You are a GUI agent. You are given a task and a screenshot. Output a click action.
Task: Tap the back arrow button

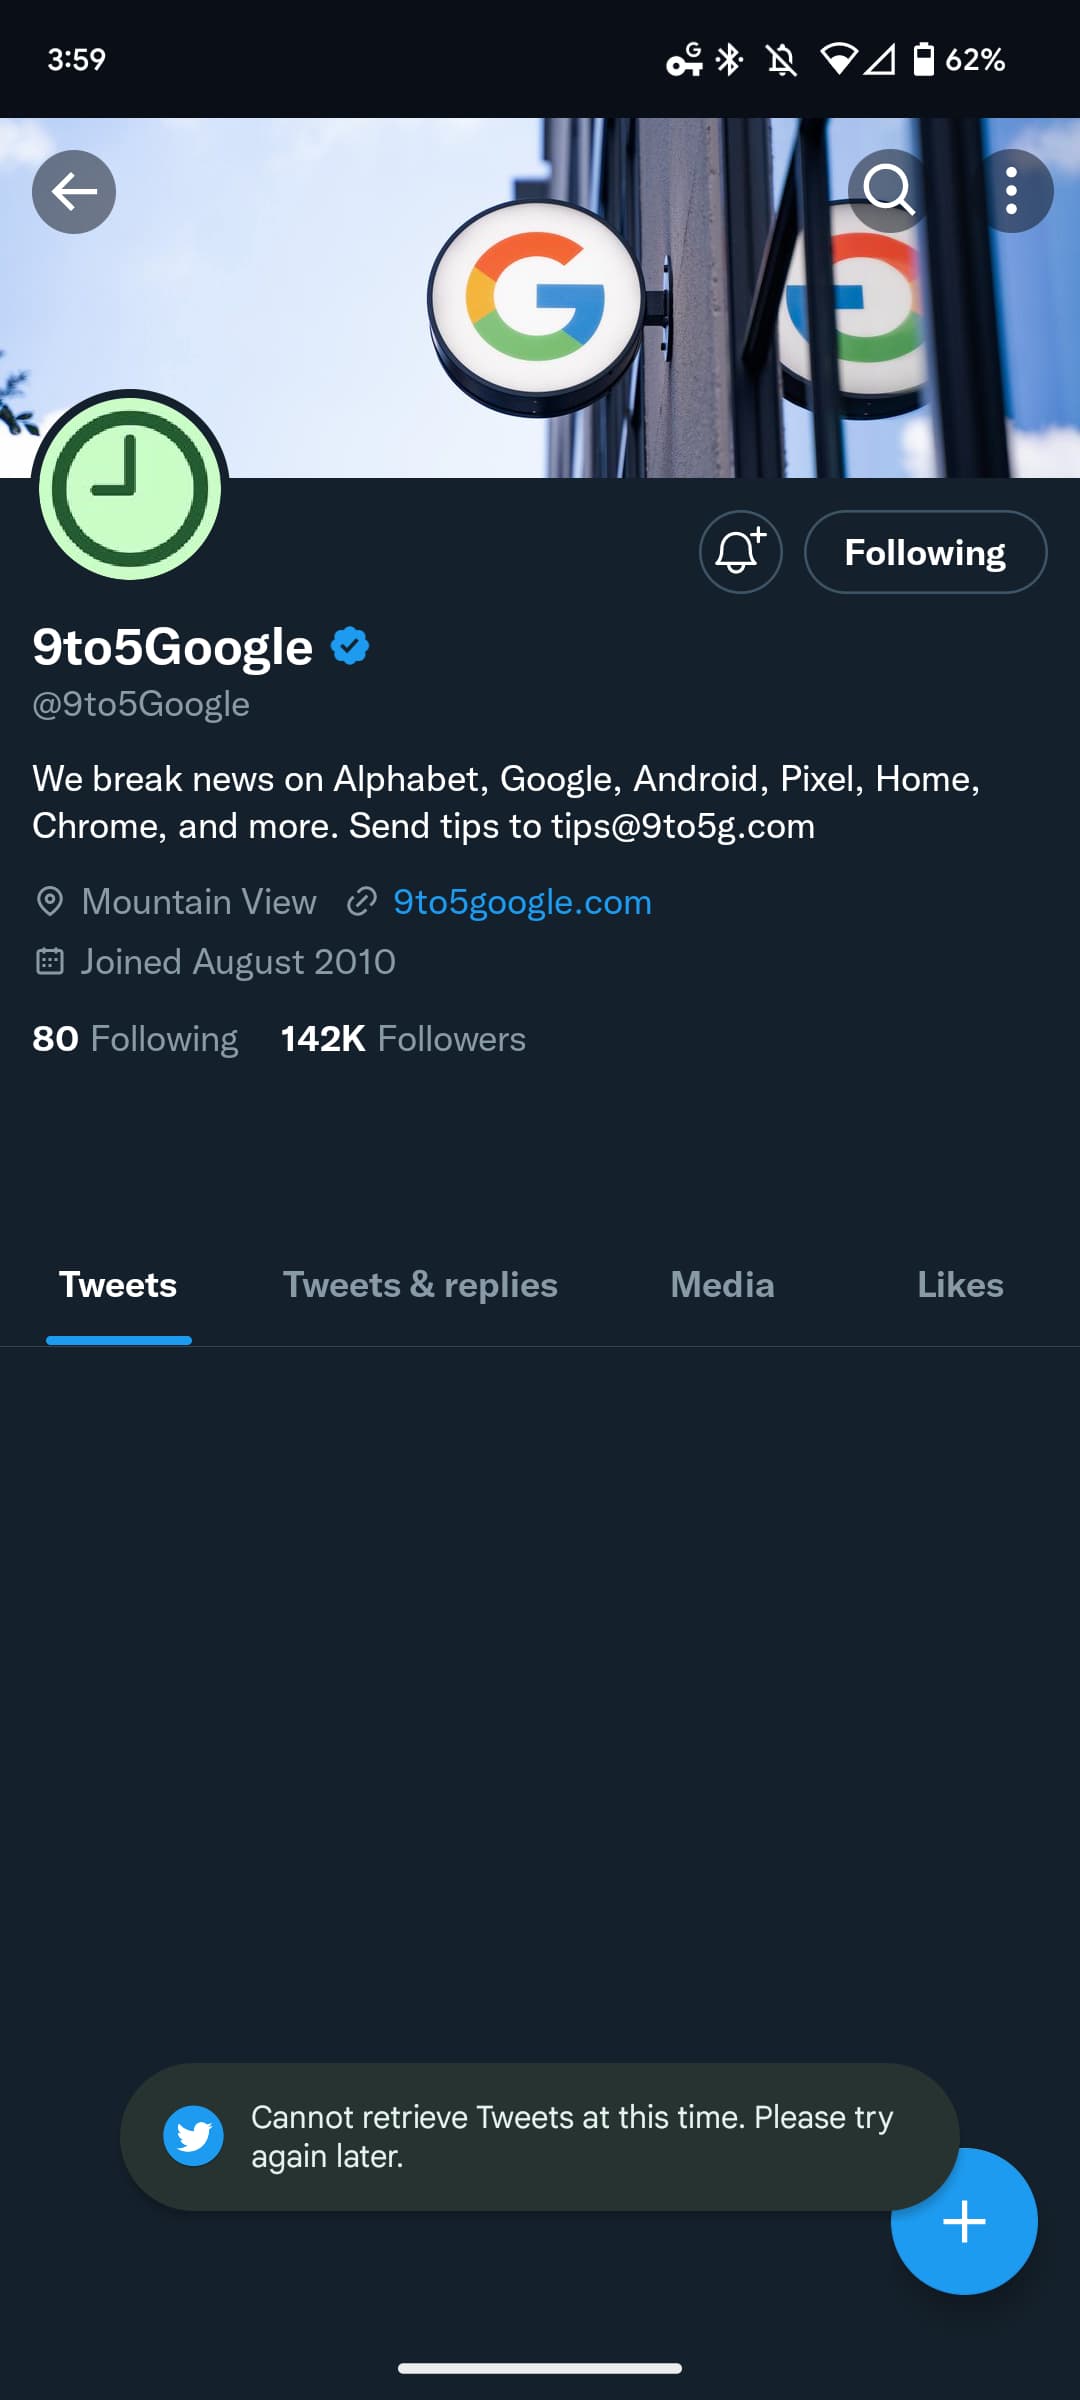[x=73, y=191]
